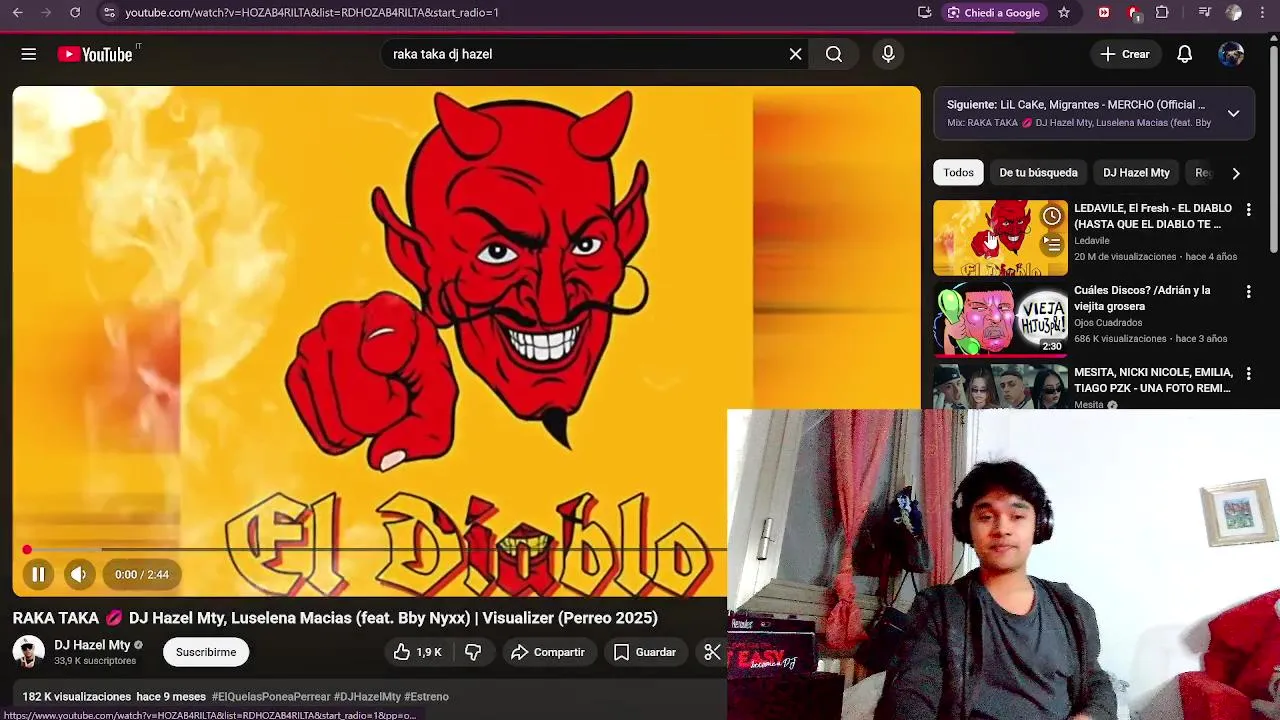The image size is (1280, 720).
Task: Open the EL DIABLO video thumbnail
Action: coord(1000,238)
